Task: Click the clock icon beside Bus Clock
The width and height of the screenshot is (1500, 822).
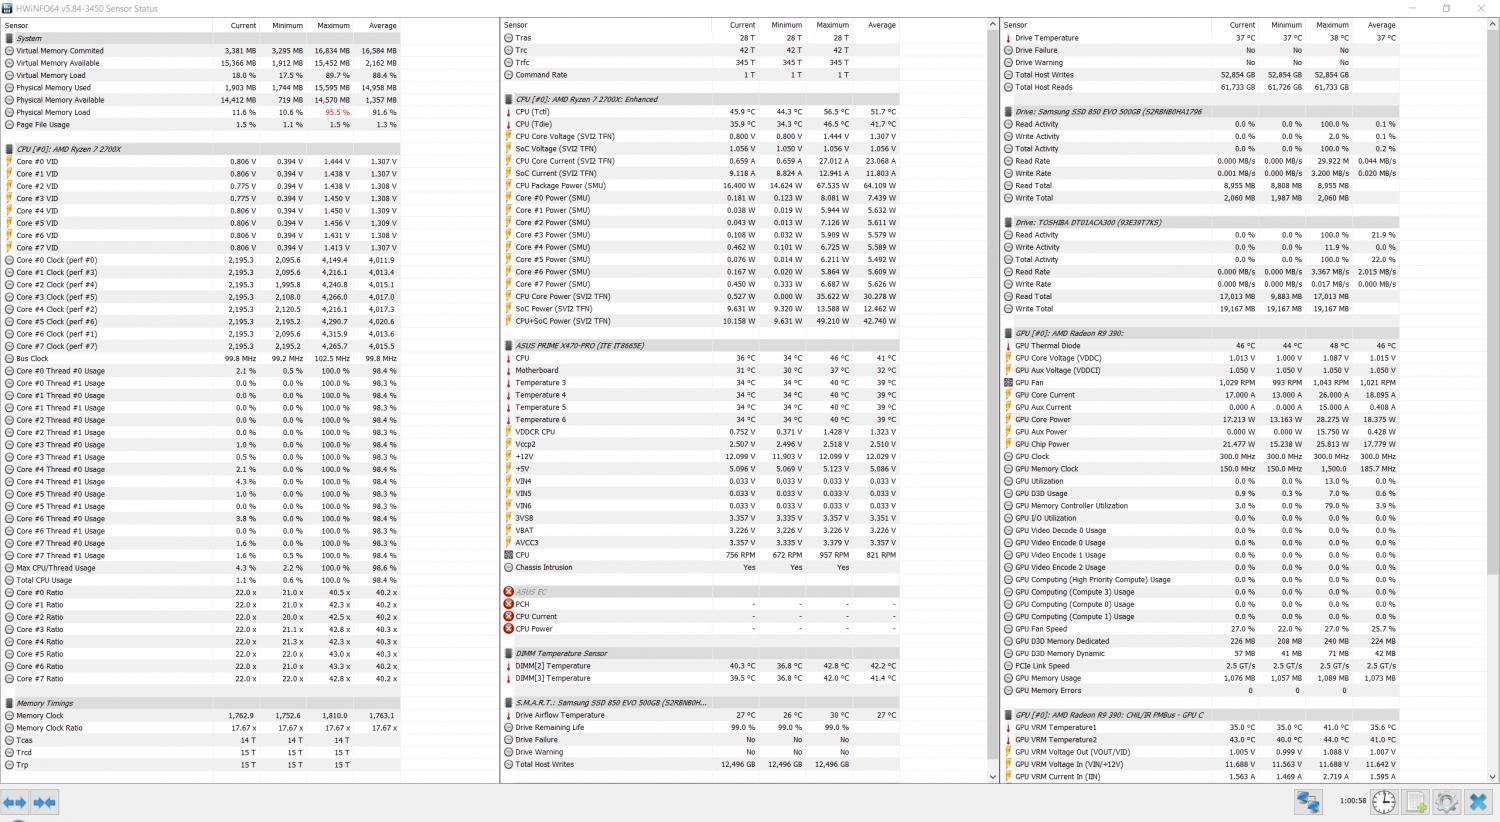Action: (x=9, y=358)
